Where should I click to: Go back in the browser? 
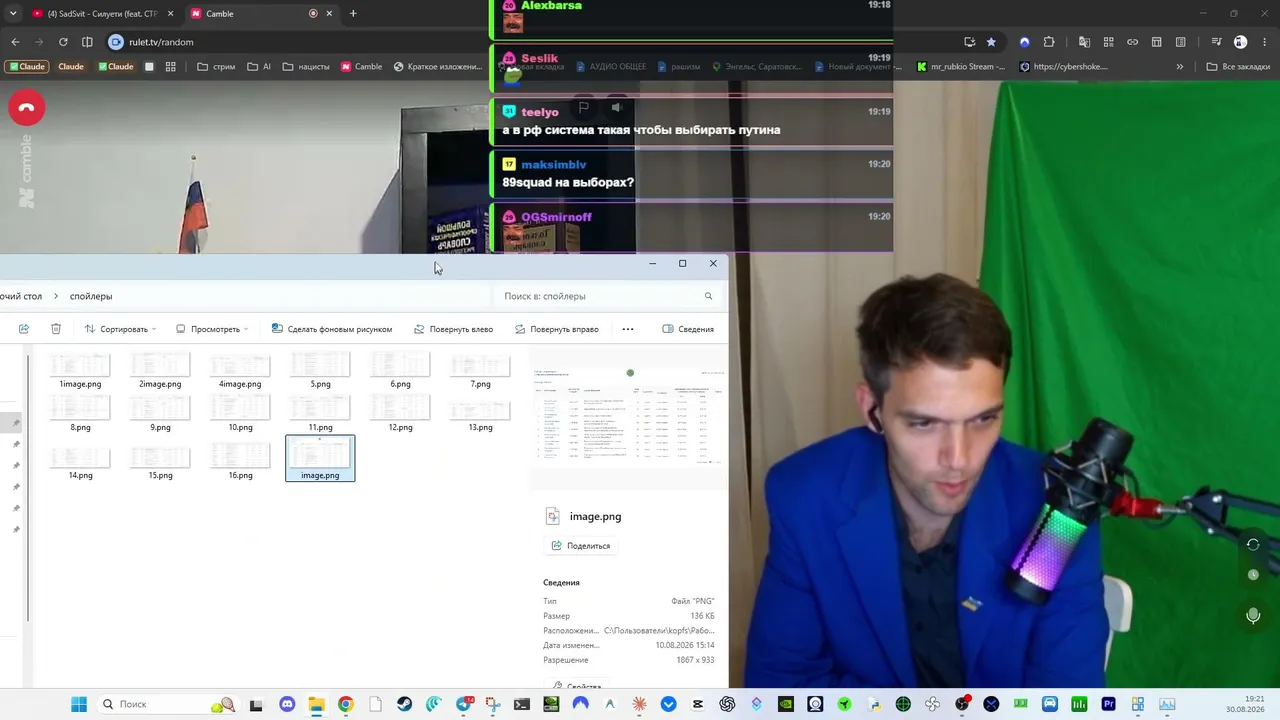click(15, 42)
